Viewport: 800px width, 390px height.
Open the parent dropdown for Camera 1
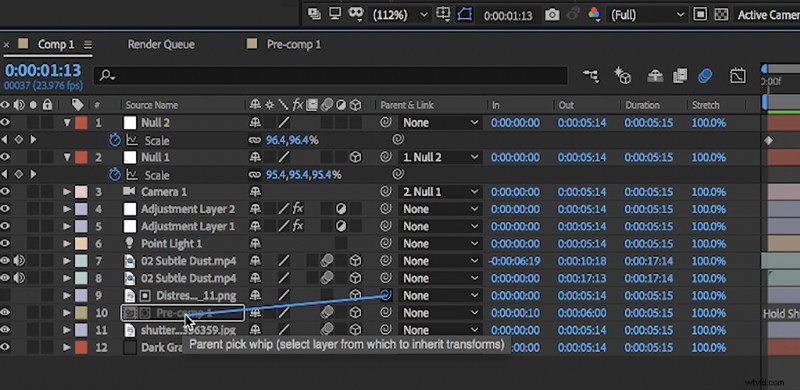tap(440, 192)
